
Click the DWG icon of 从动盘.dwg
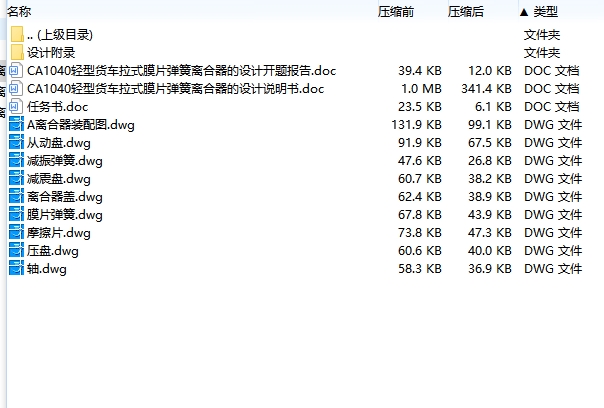(17, 142)
